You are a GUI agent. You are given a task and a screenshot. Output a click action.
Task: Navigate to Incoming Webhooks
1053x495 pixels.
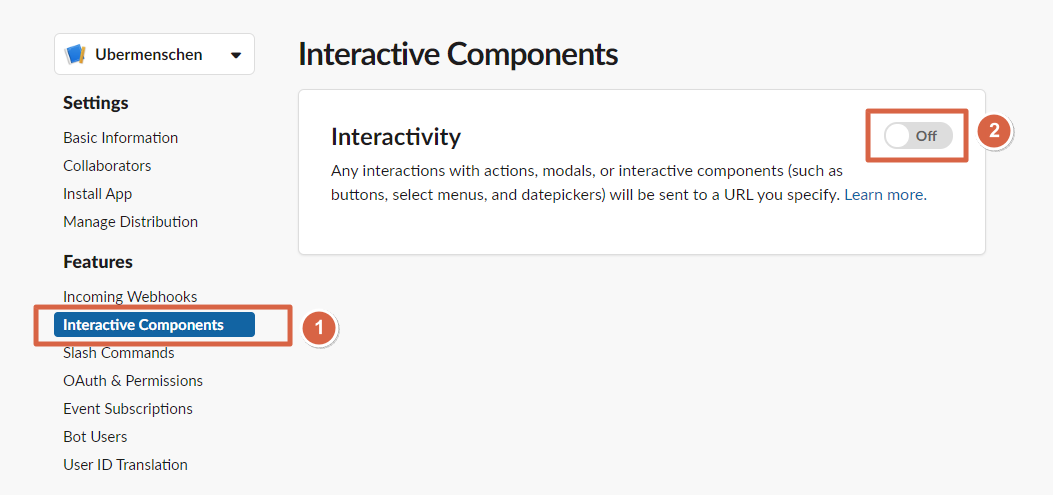[x=130, y=297]
